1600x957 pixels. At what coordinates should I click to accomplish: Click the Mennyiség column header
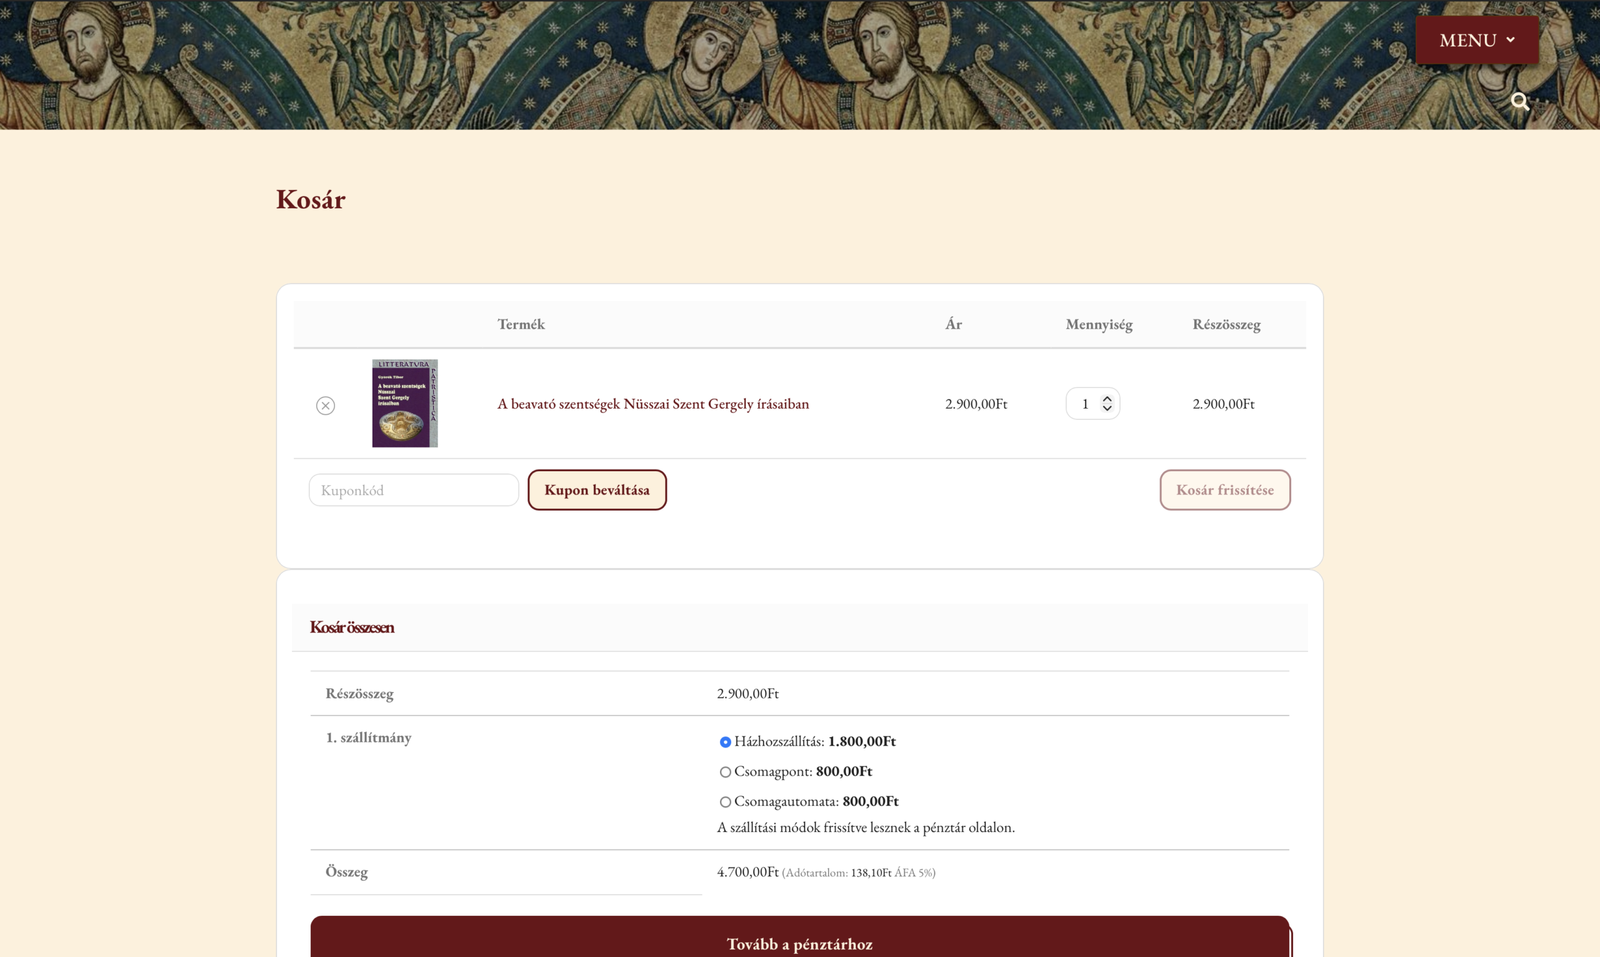click(1098, 324)
